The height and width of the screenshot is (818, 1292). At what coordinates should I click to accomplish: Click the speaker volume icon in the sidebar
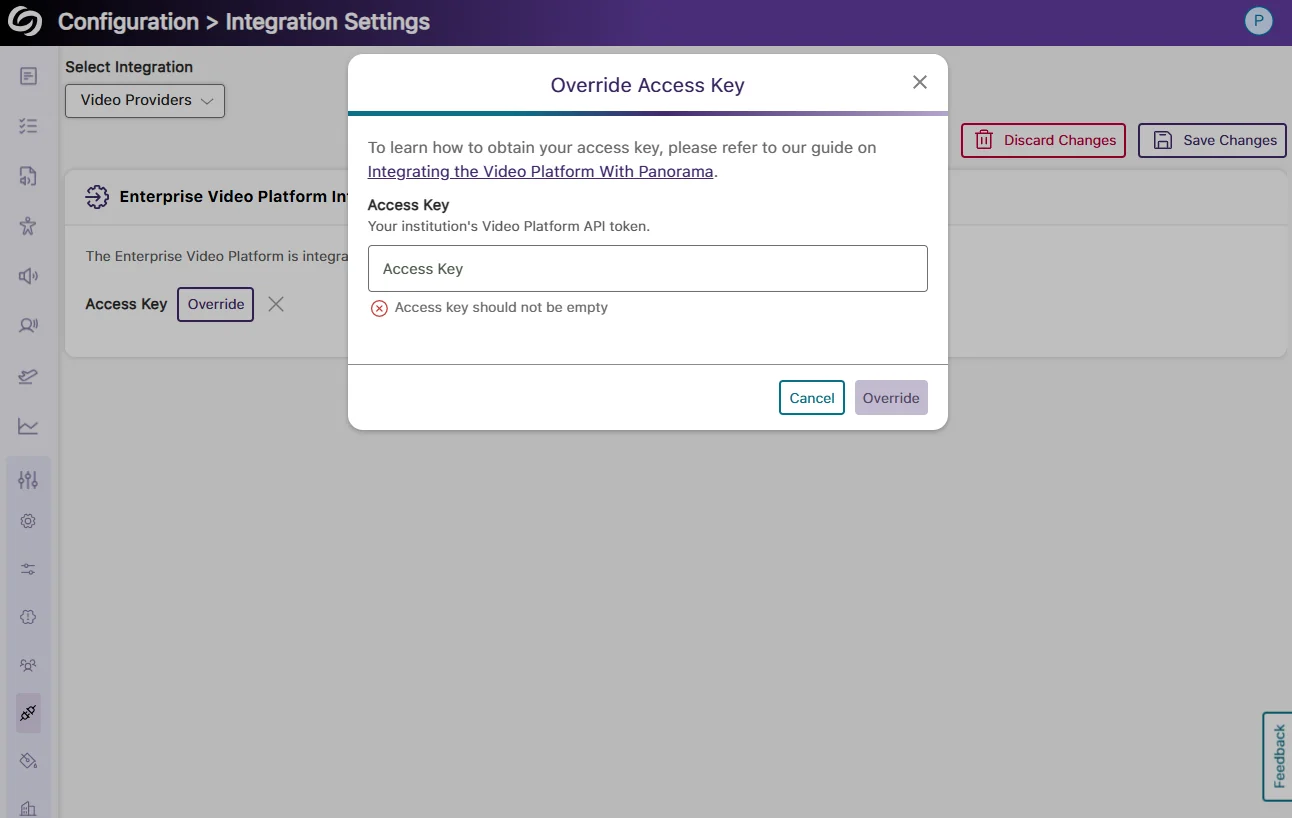tap(28, 276)
